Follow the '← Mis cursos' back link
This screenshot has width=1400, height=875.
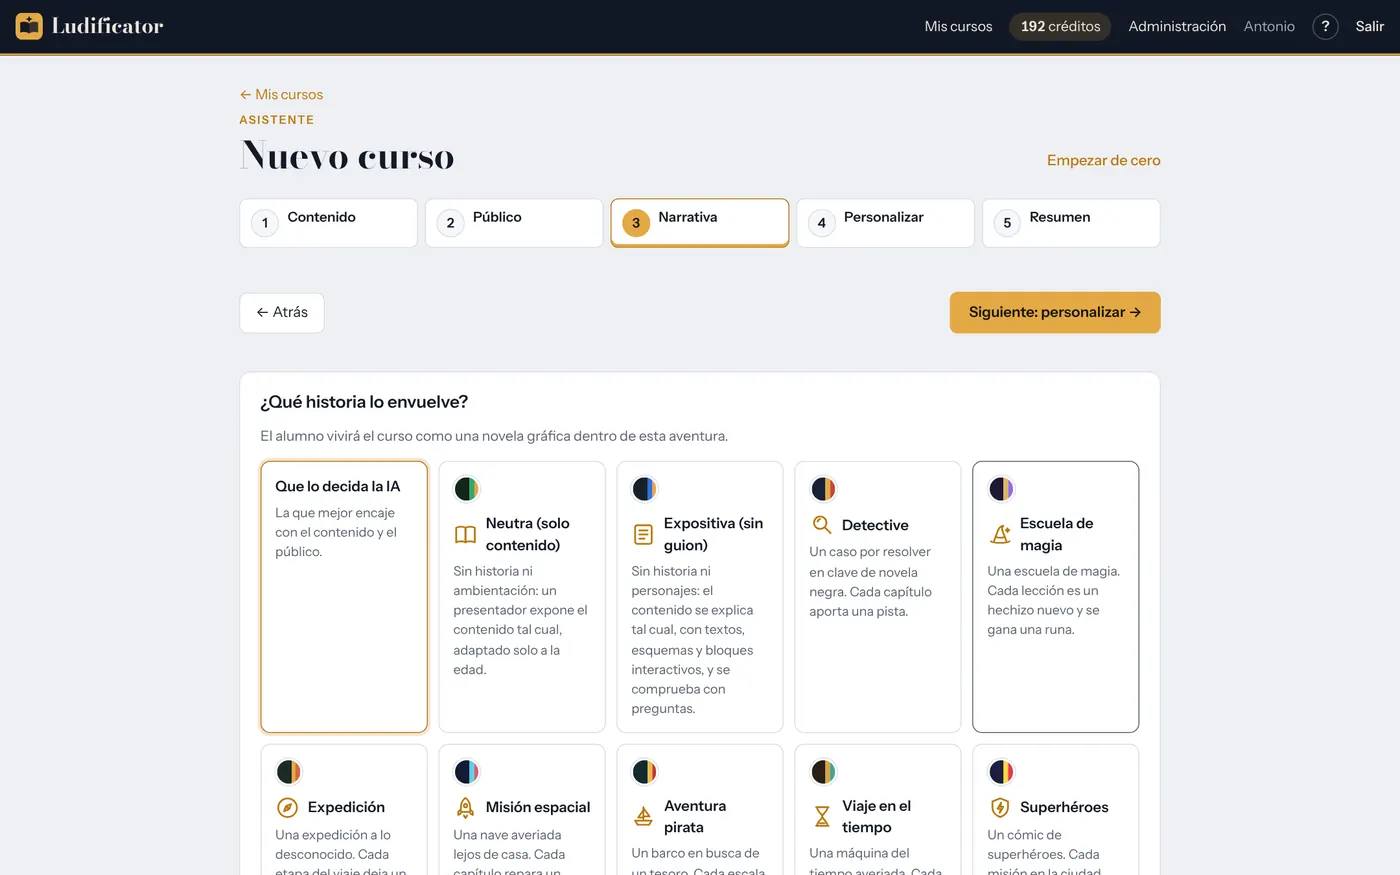tap(281, 95)
